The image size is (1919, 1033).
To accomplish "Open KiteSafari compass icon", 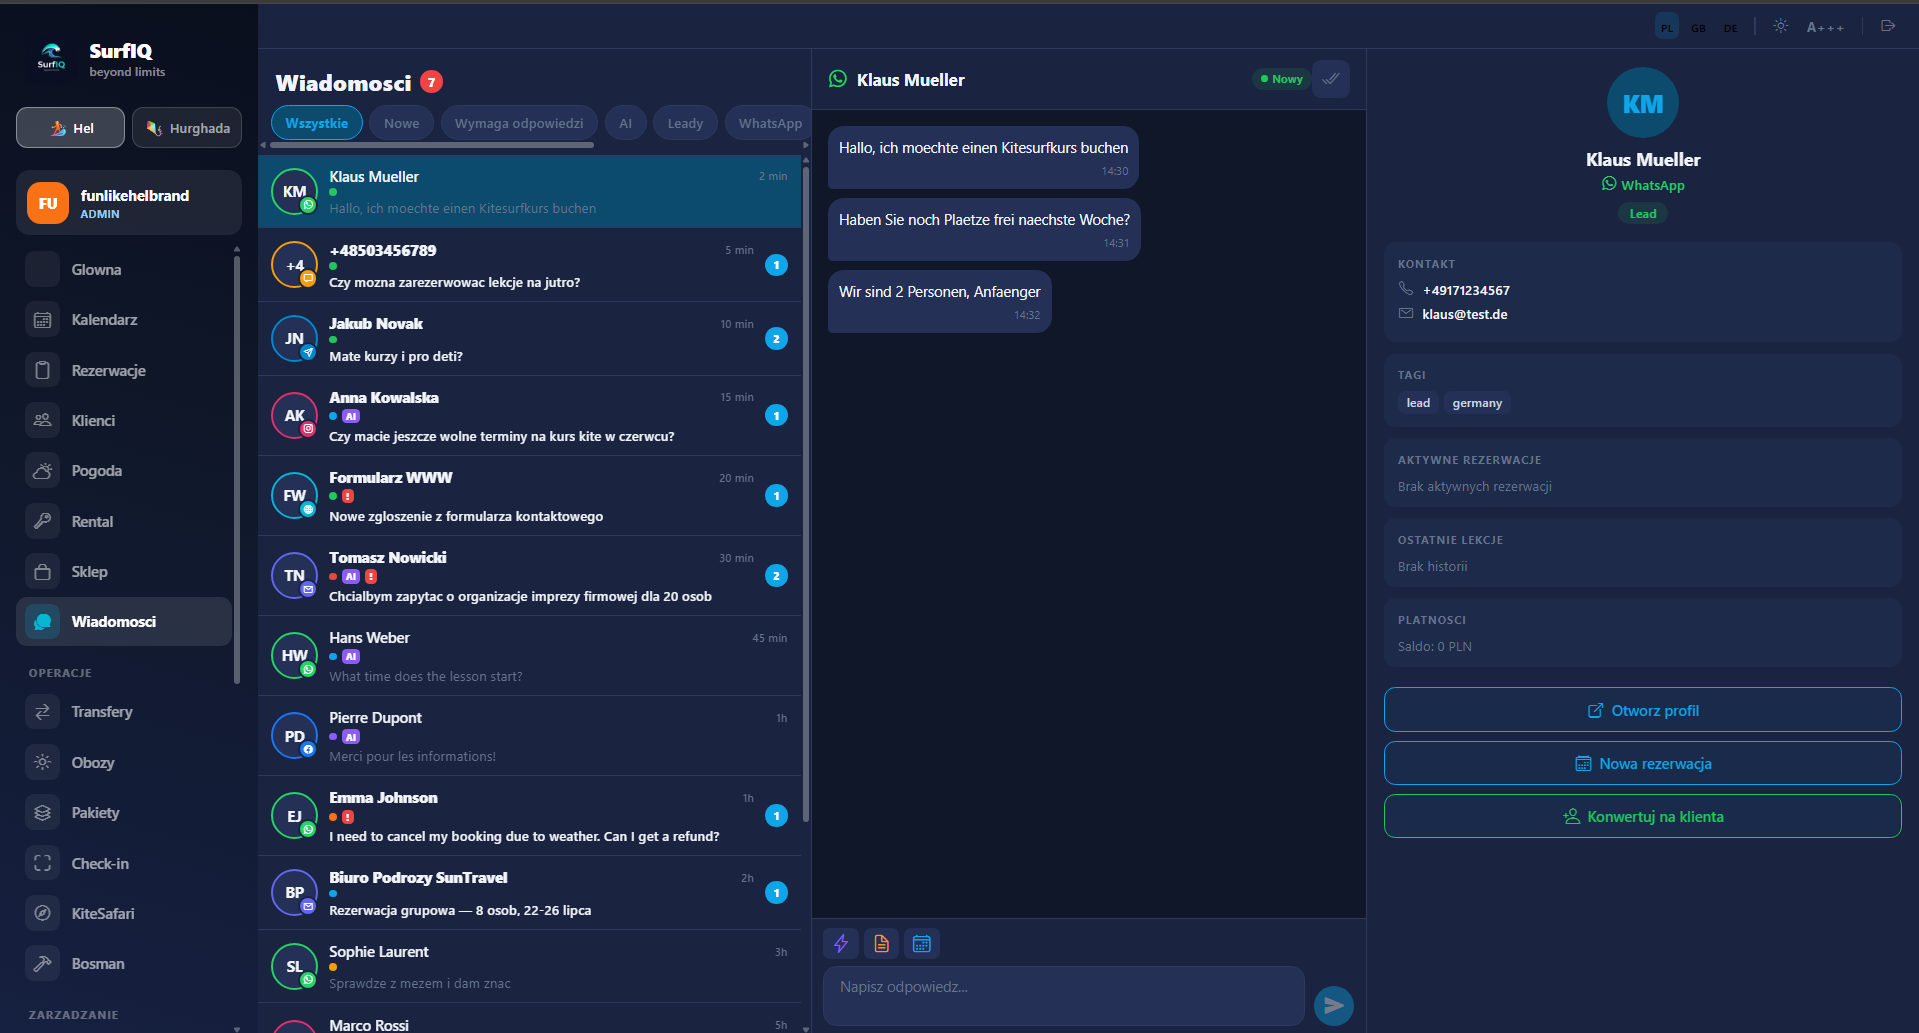I will (42, 913).
